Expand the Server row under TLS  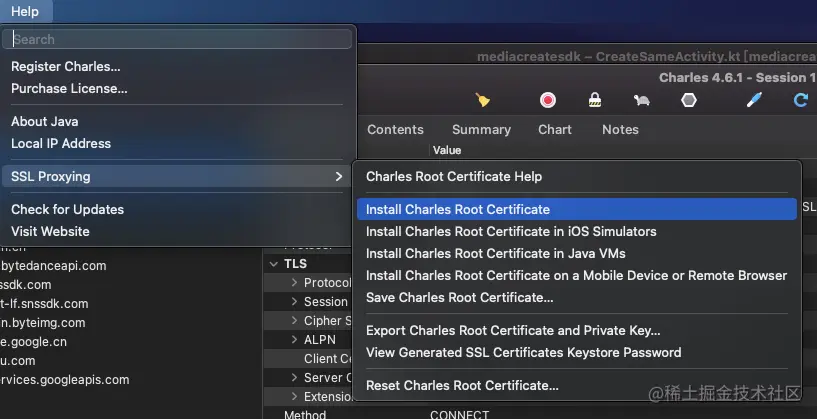tap(294, 378)
